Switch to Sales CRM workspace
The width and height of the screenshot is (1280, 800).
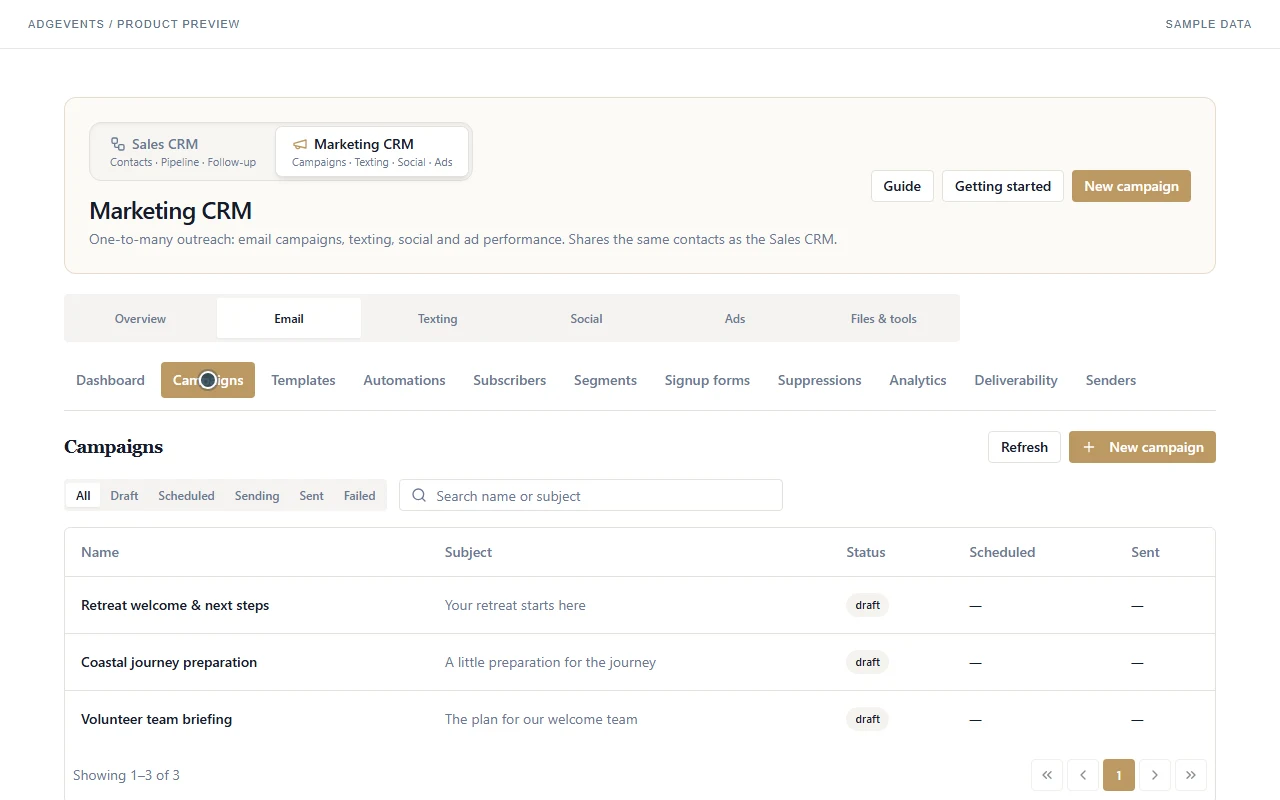(x=183, y=152)
